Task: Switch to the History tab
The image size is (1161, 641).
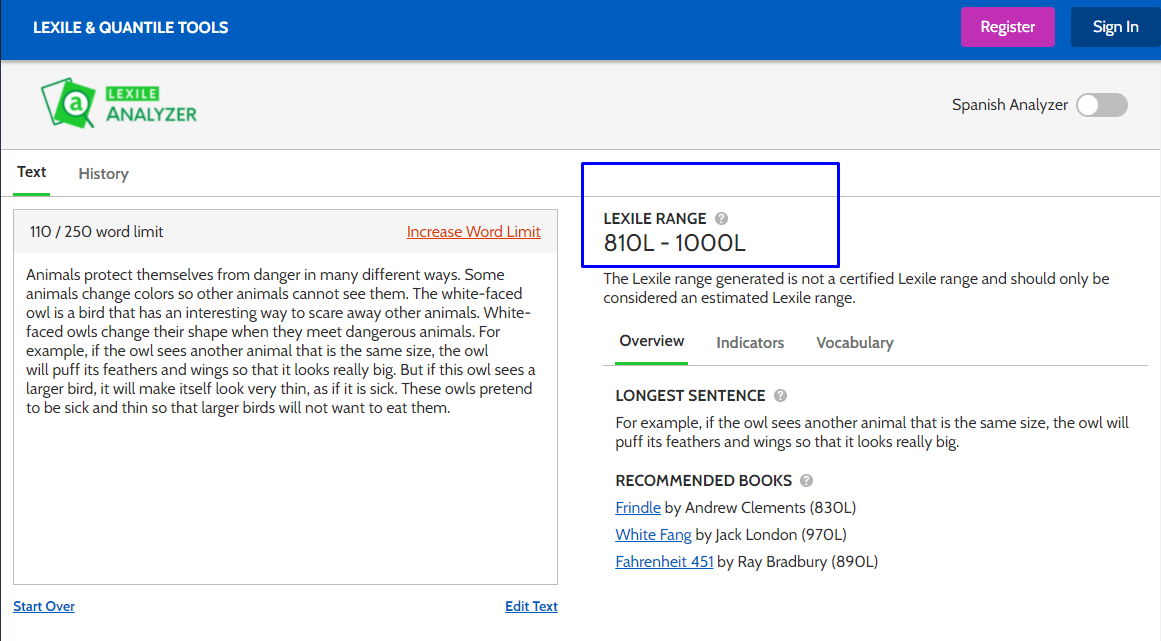Action: tap(103, 174)
